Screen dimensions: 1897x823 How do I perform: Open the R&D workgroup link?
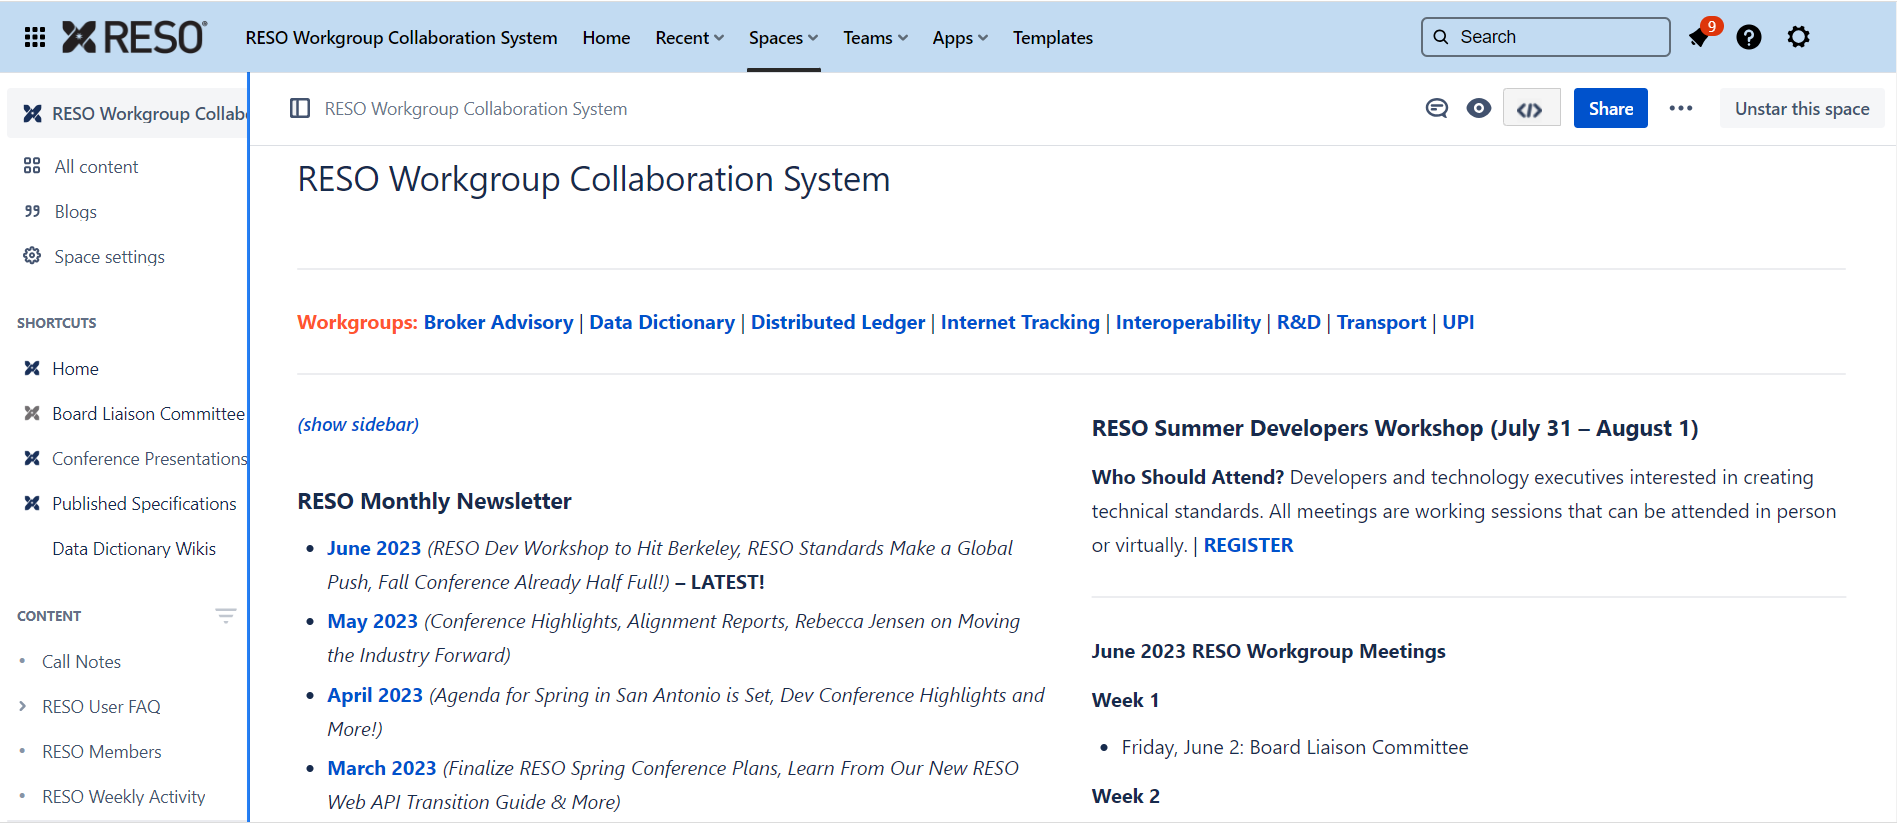(x=1298, y=322)
